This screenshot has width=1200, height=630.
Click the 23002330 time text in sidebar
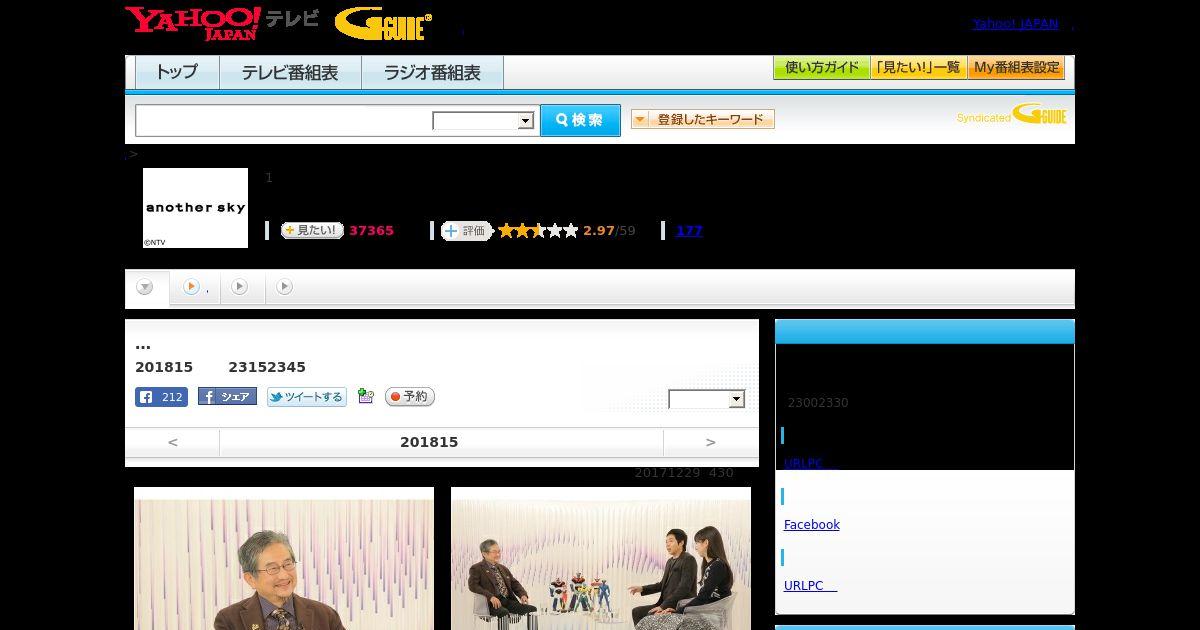click(x=818, y=403)
